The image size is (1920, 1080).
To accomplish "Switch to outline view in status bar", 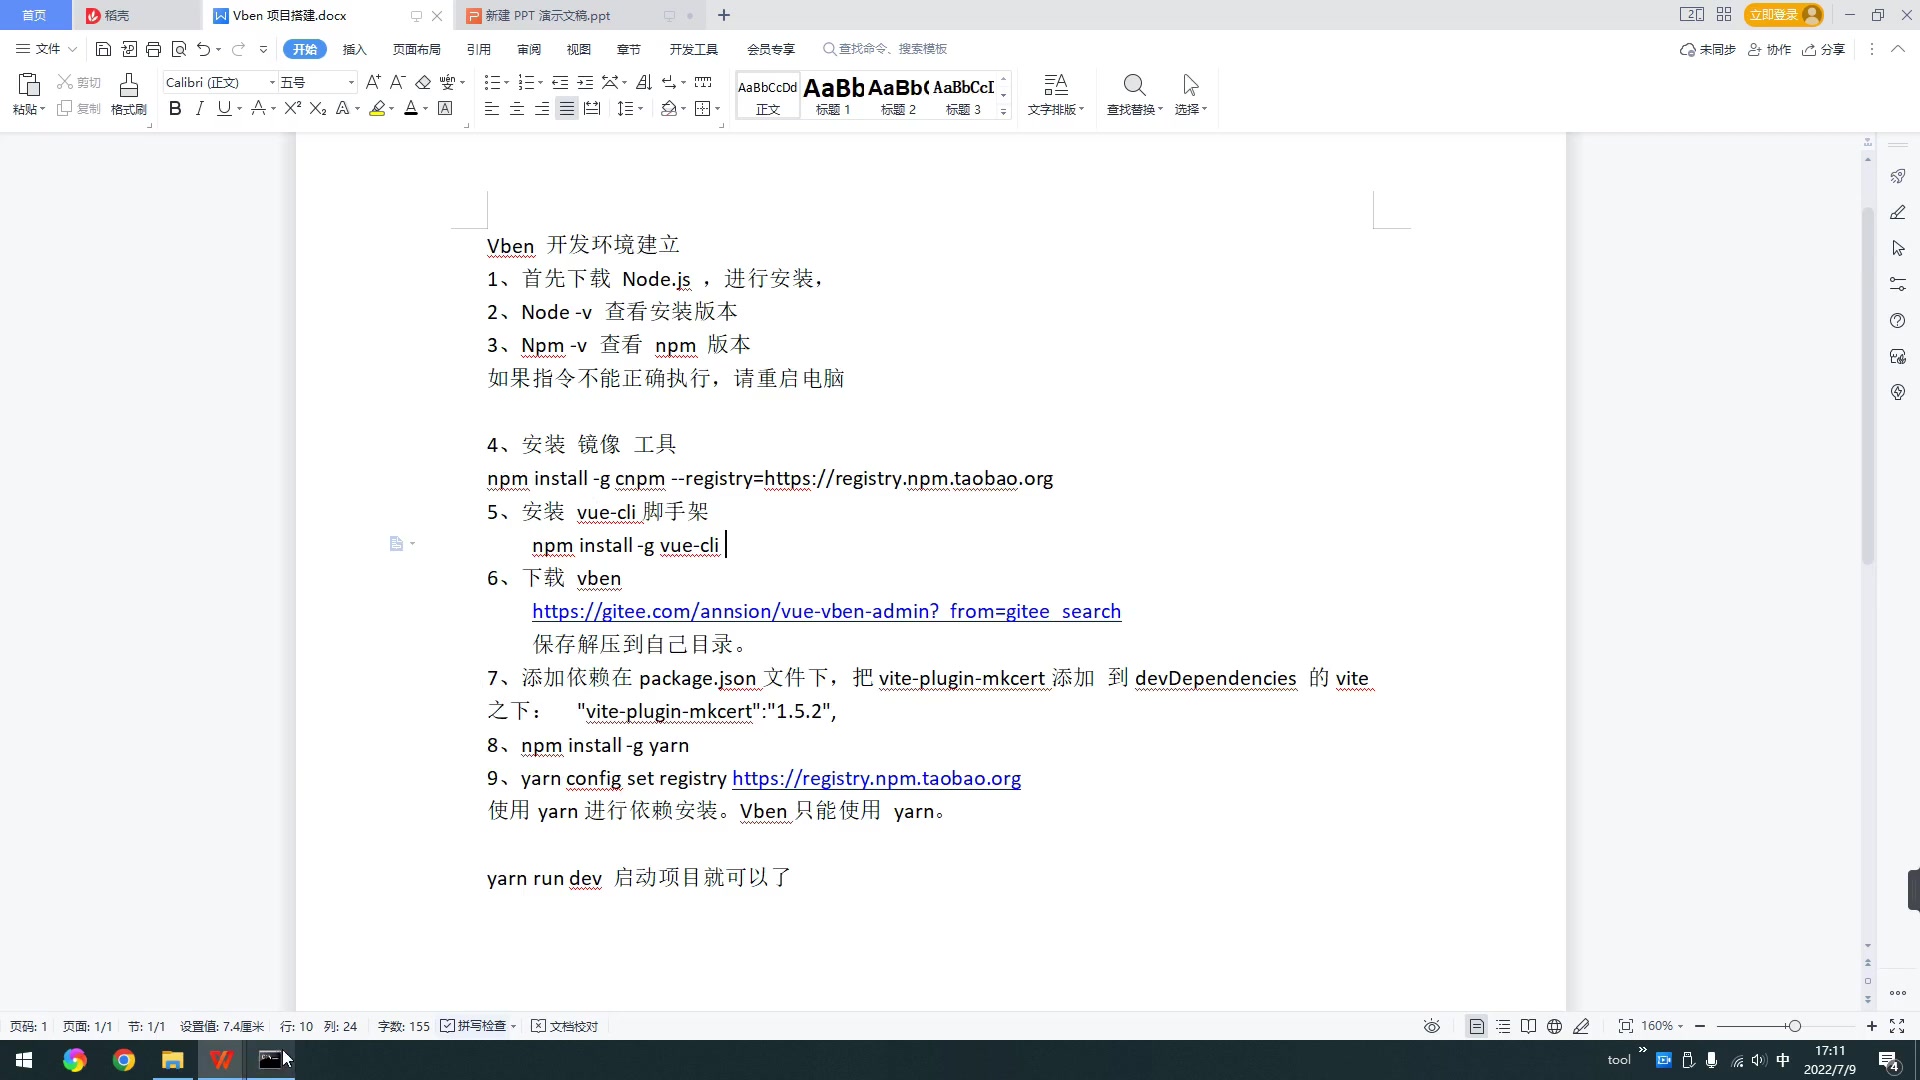I will click(x=1503, y=1026).
